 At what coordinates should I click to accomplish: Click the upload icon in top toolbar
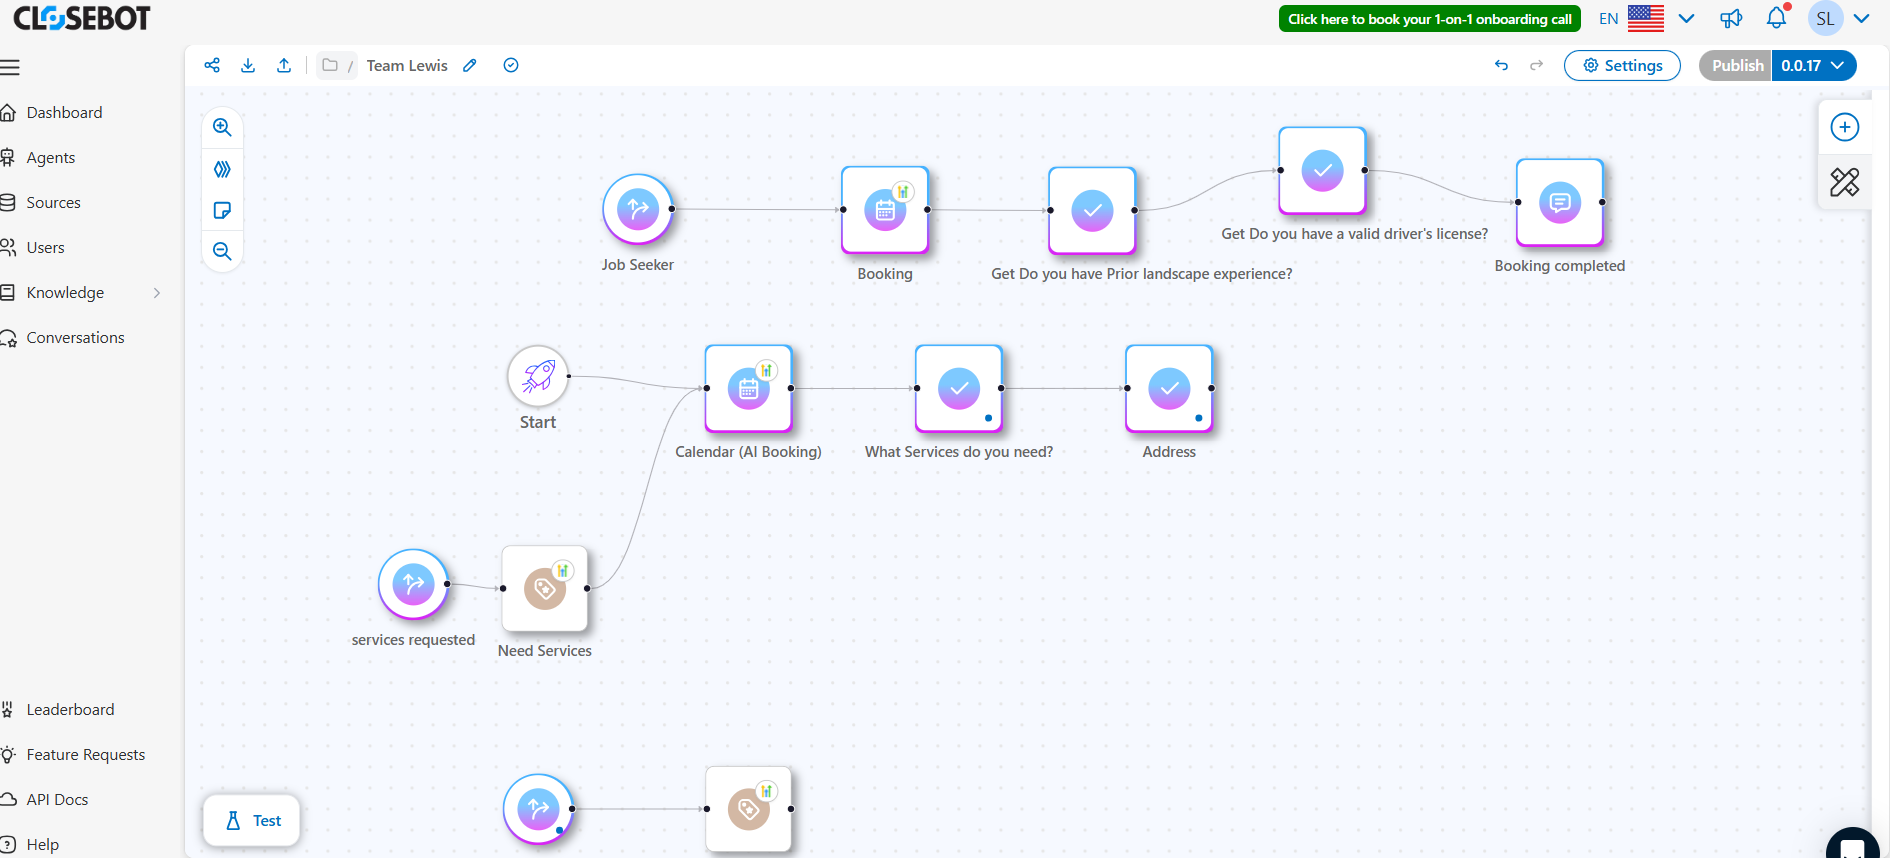[x=284, y=65]
